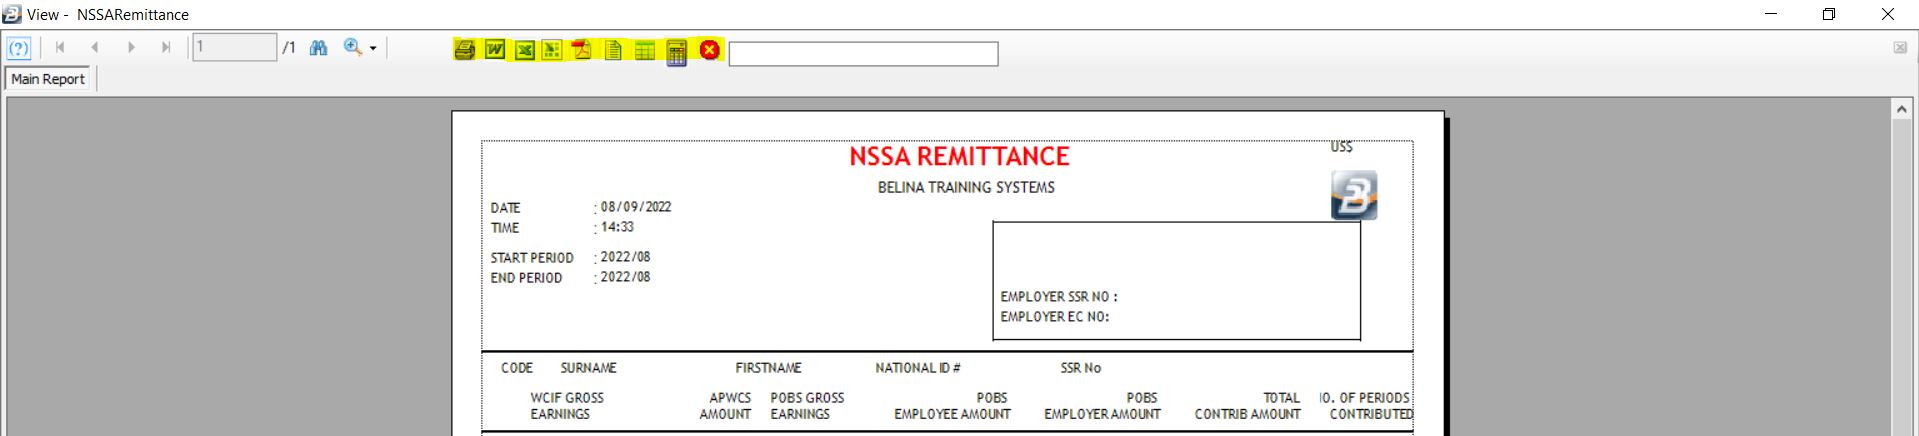The image size is (1919, 436).
Task: Click the US$ currency label
Action: point(1341,147)
